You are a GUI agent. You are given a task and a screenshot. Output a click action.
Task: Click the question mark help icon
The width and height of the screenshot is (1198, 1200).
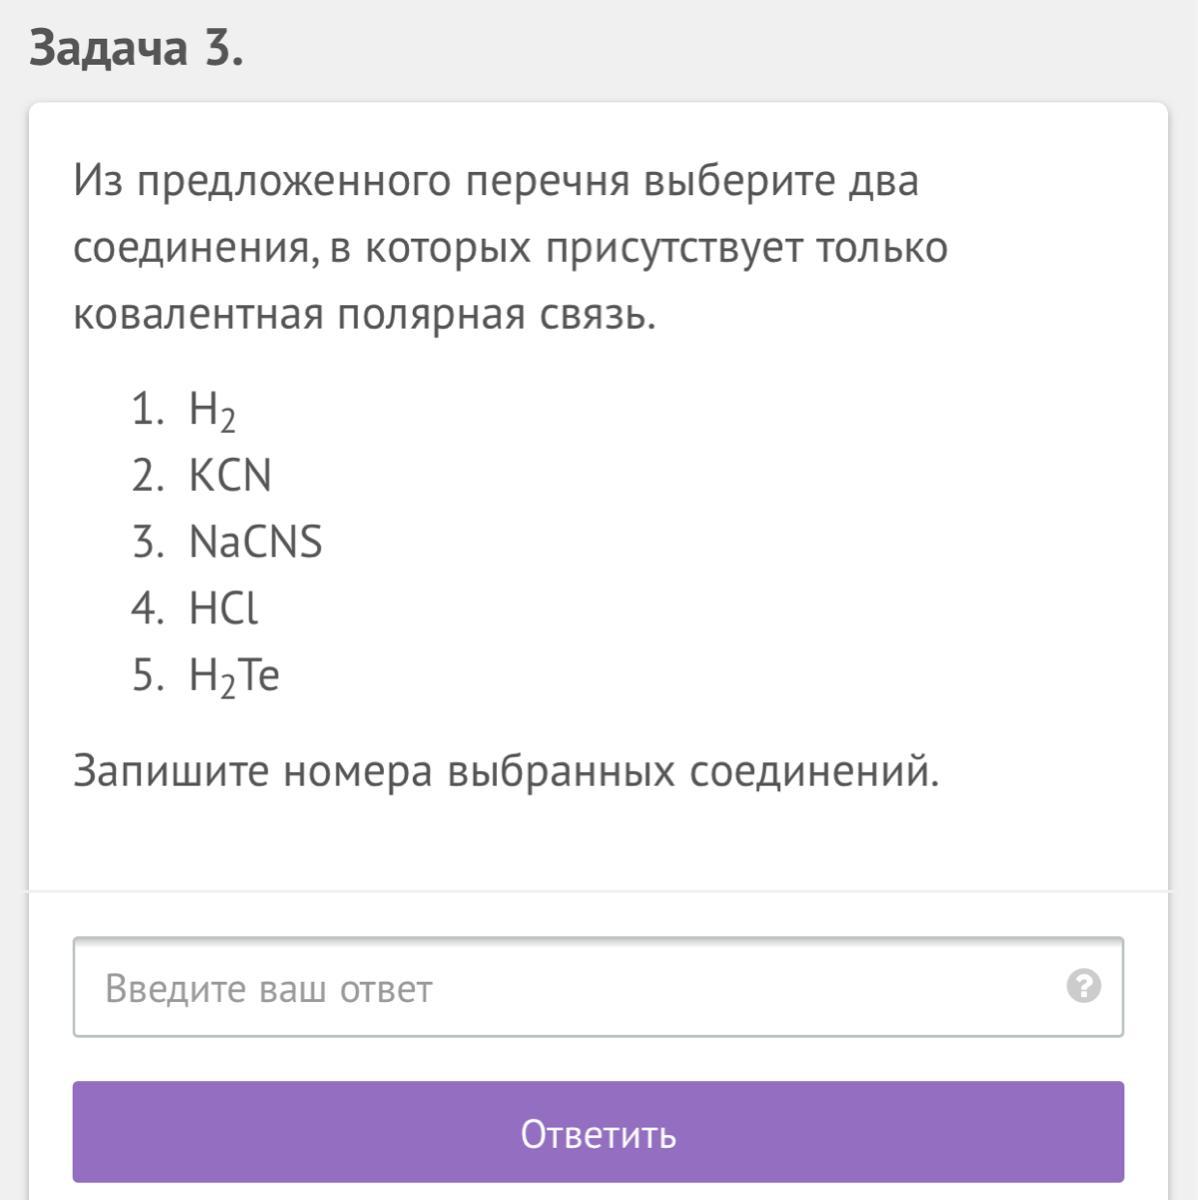tap(1083, 986)
